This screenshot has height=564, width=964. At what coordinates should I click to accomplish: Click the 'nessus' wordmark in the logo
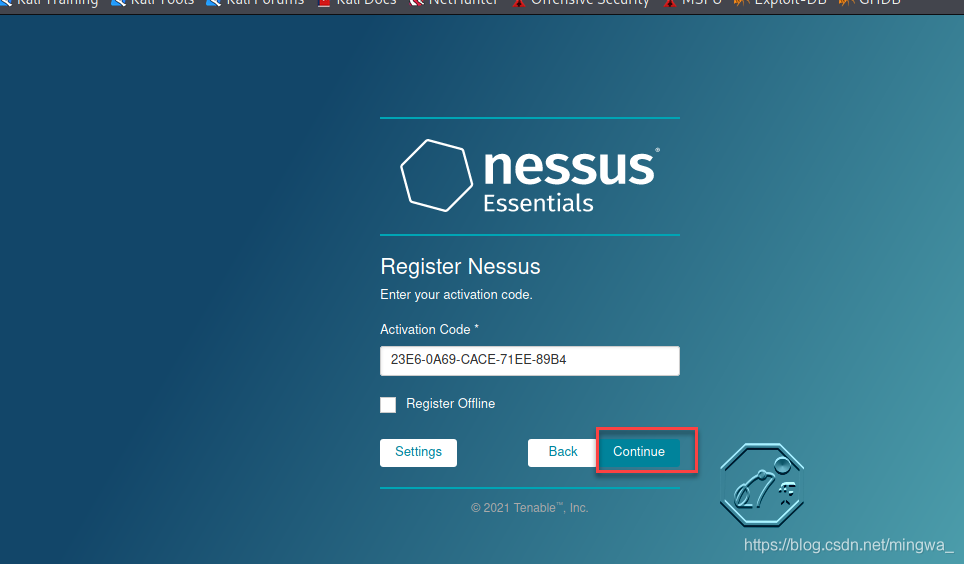click(569, 167)
